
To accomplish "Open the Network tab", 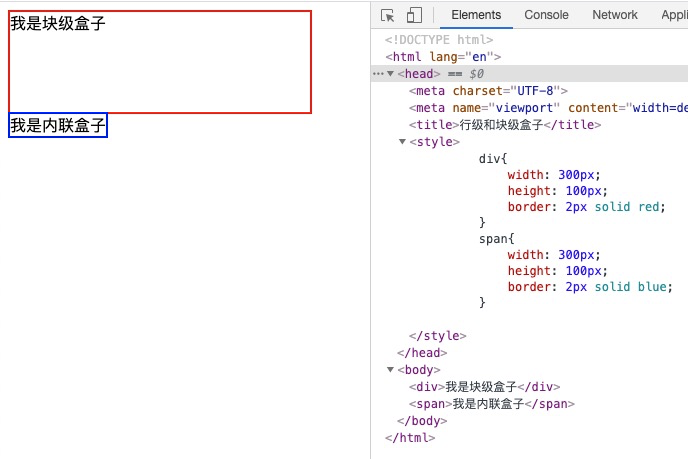I will (615, 15).
